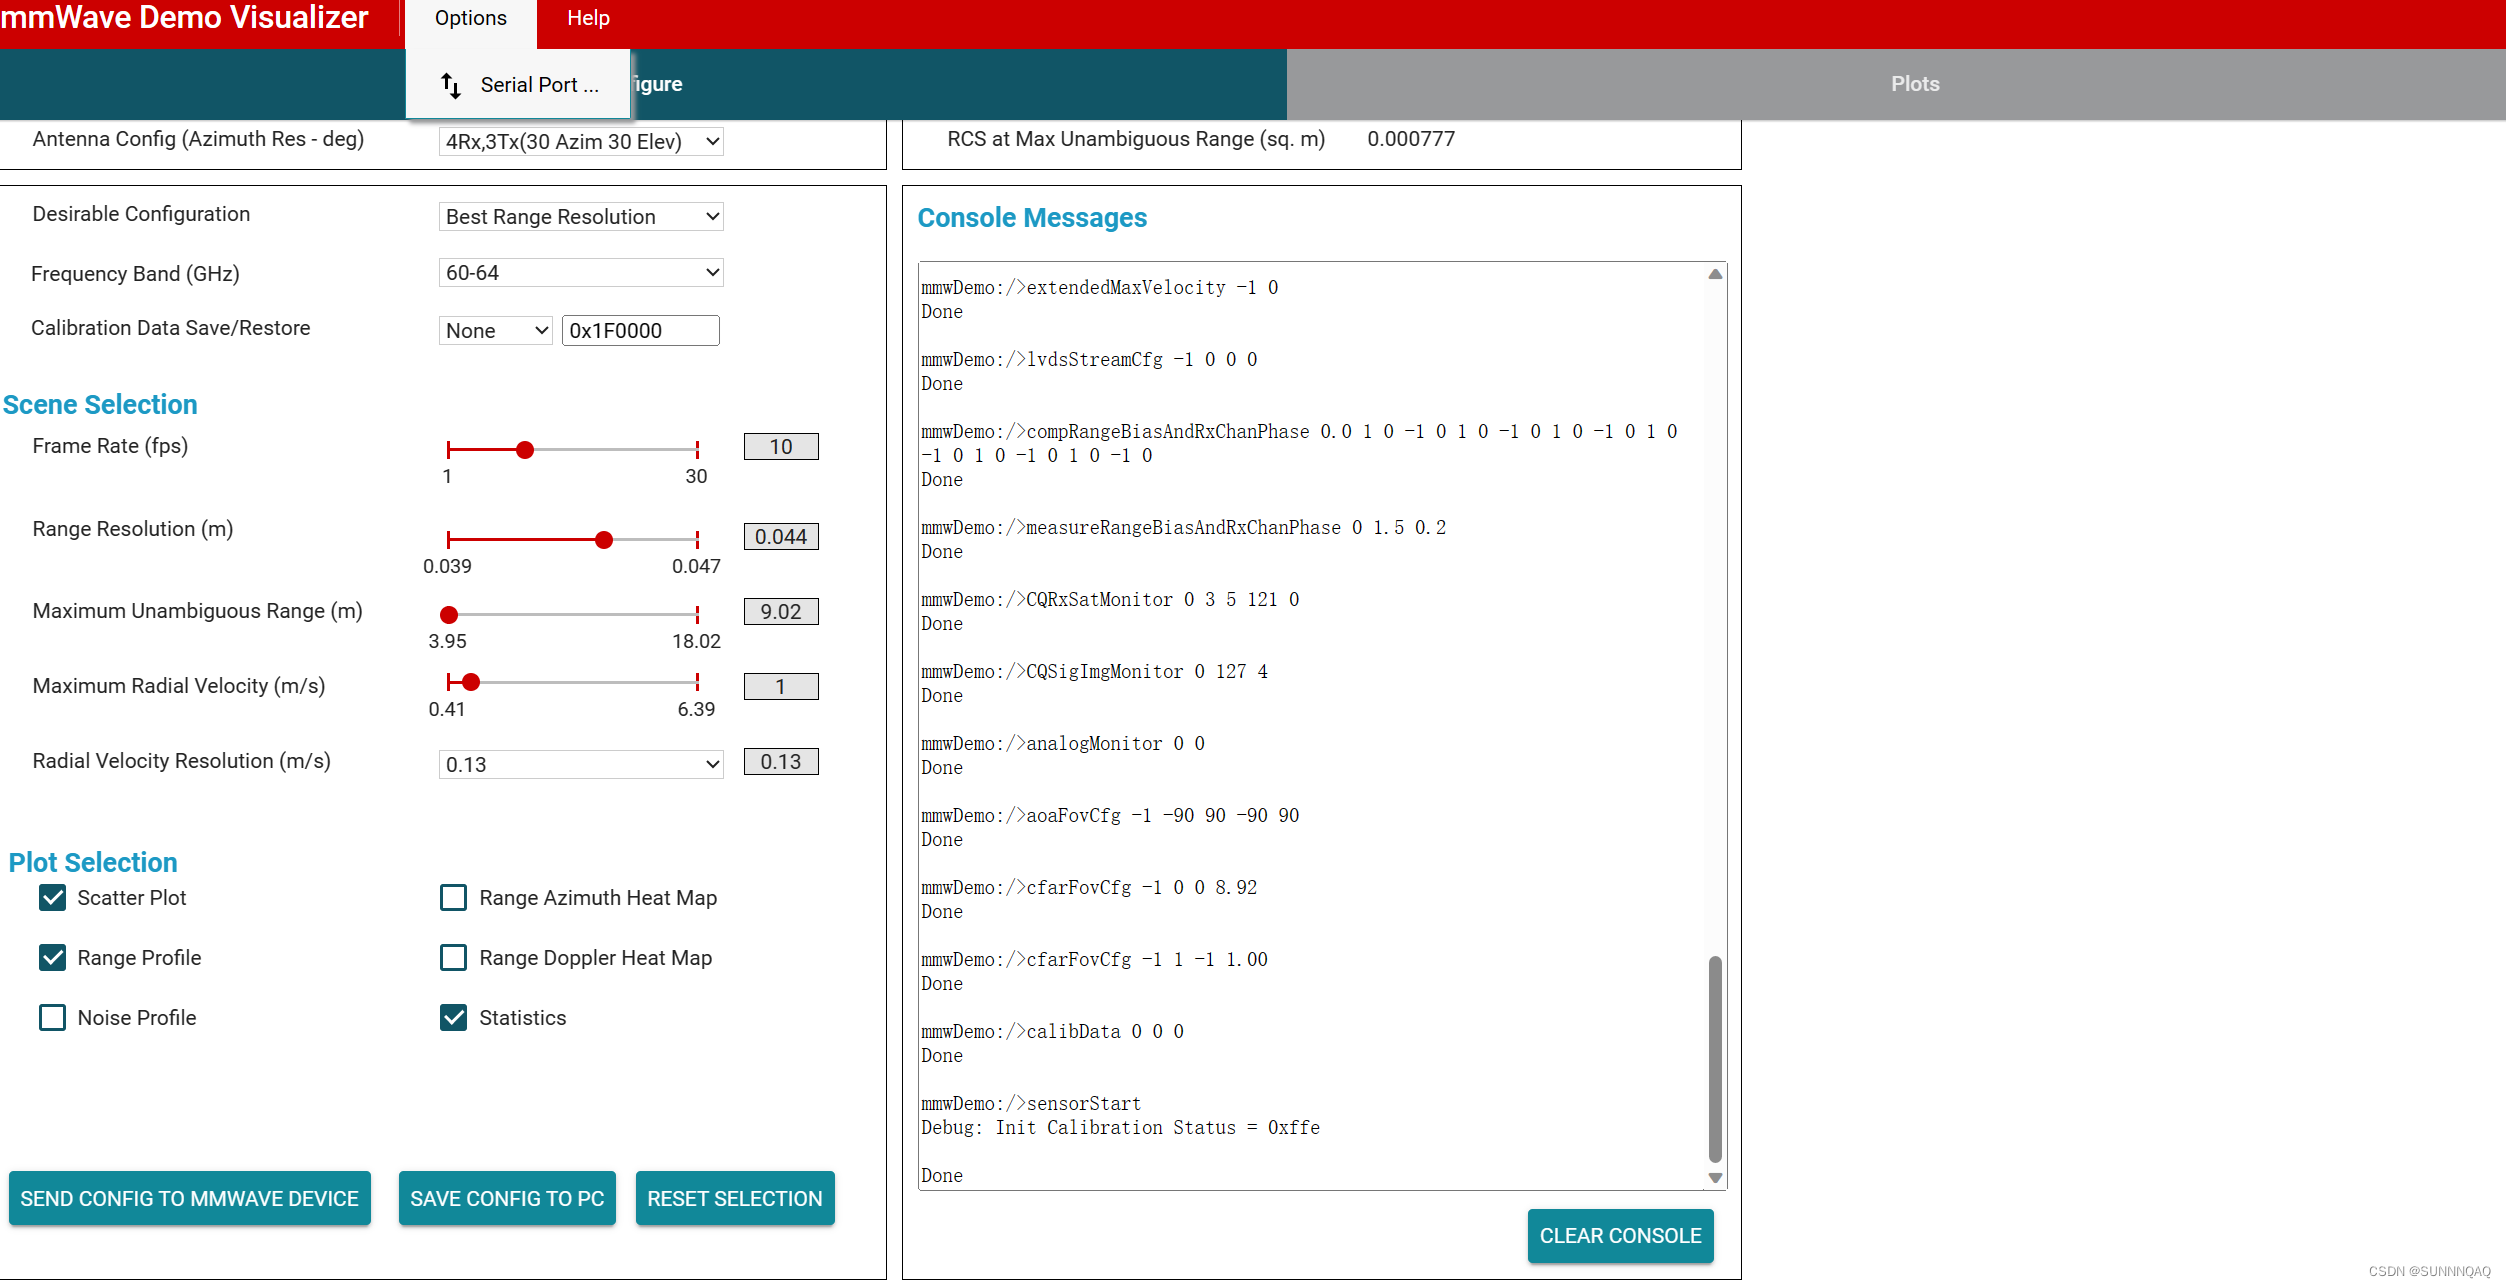The width and height of the screenshot is (2506, 1288).
Task: Uncheck the Scatter Plot checkbox
Action: 52,898
